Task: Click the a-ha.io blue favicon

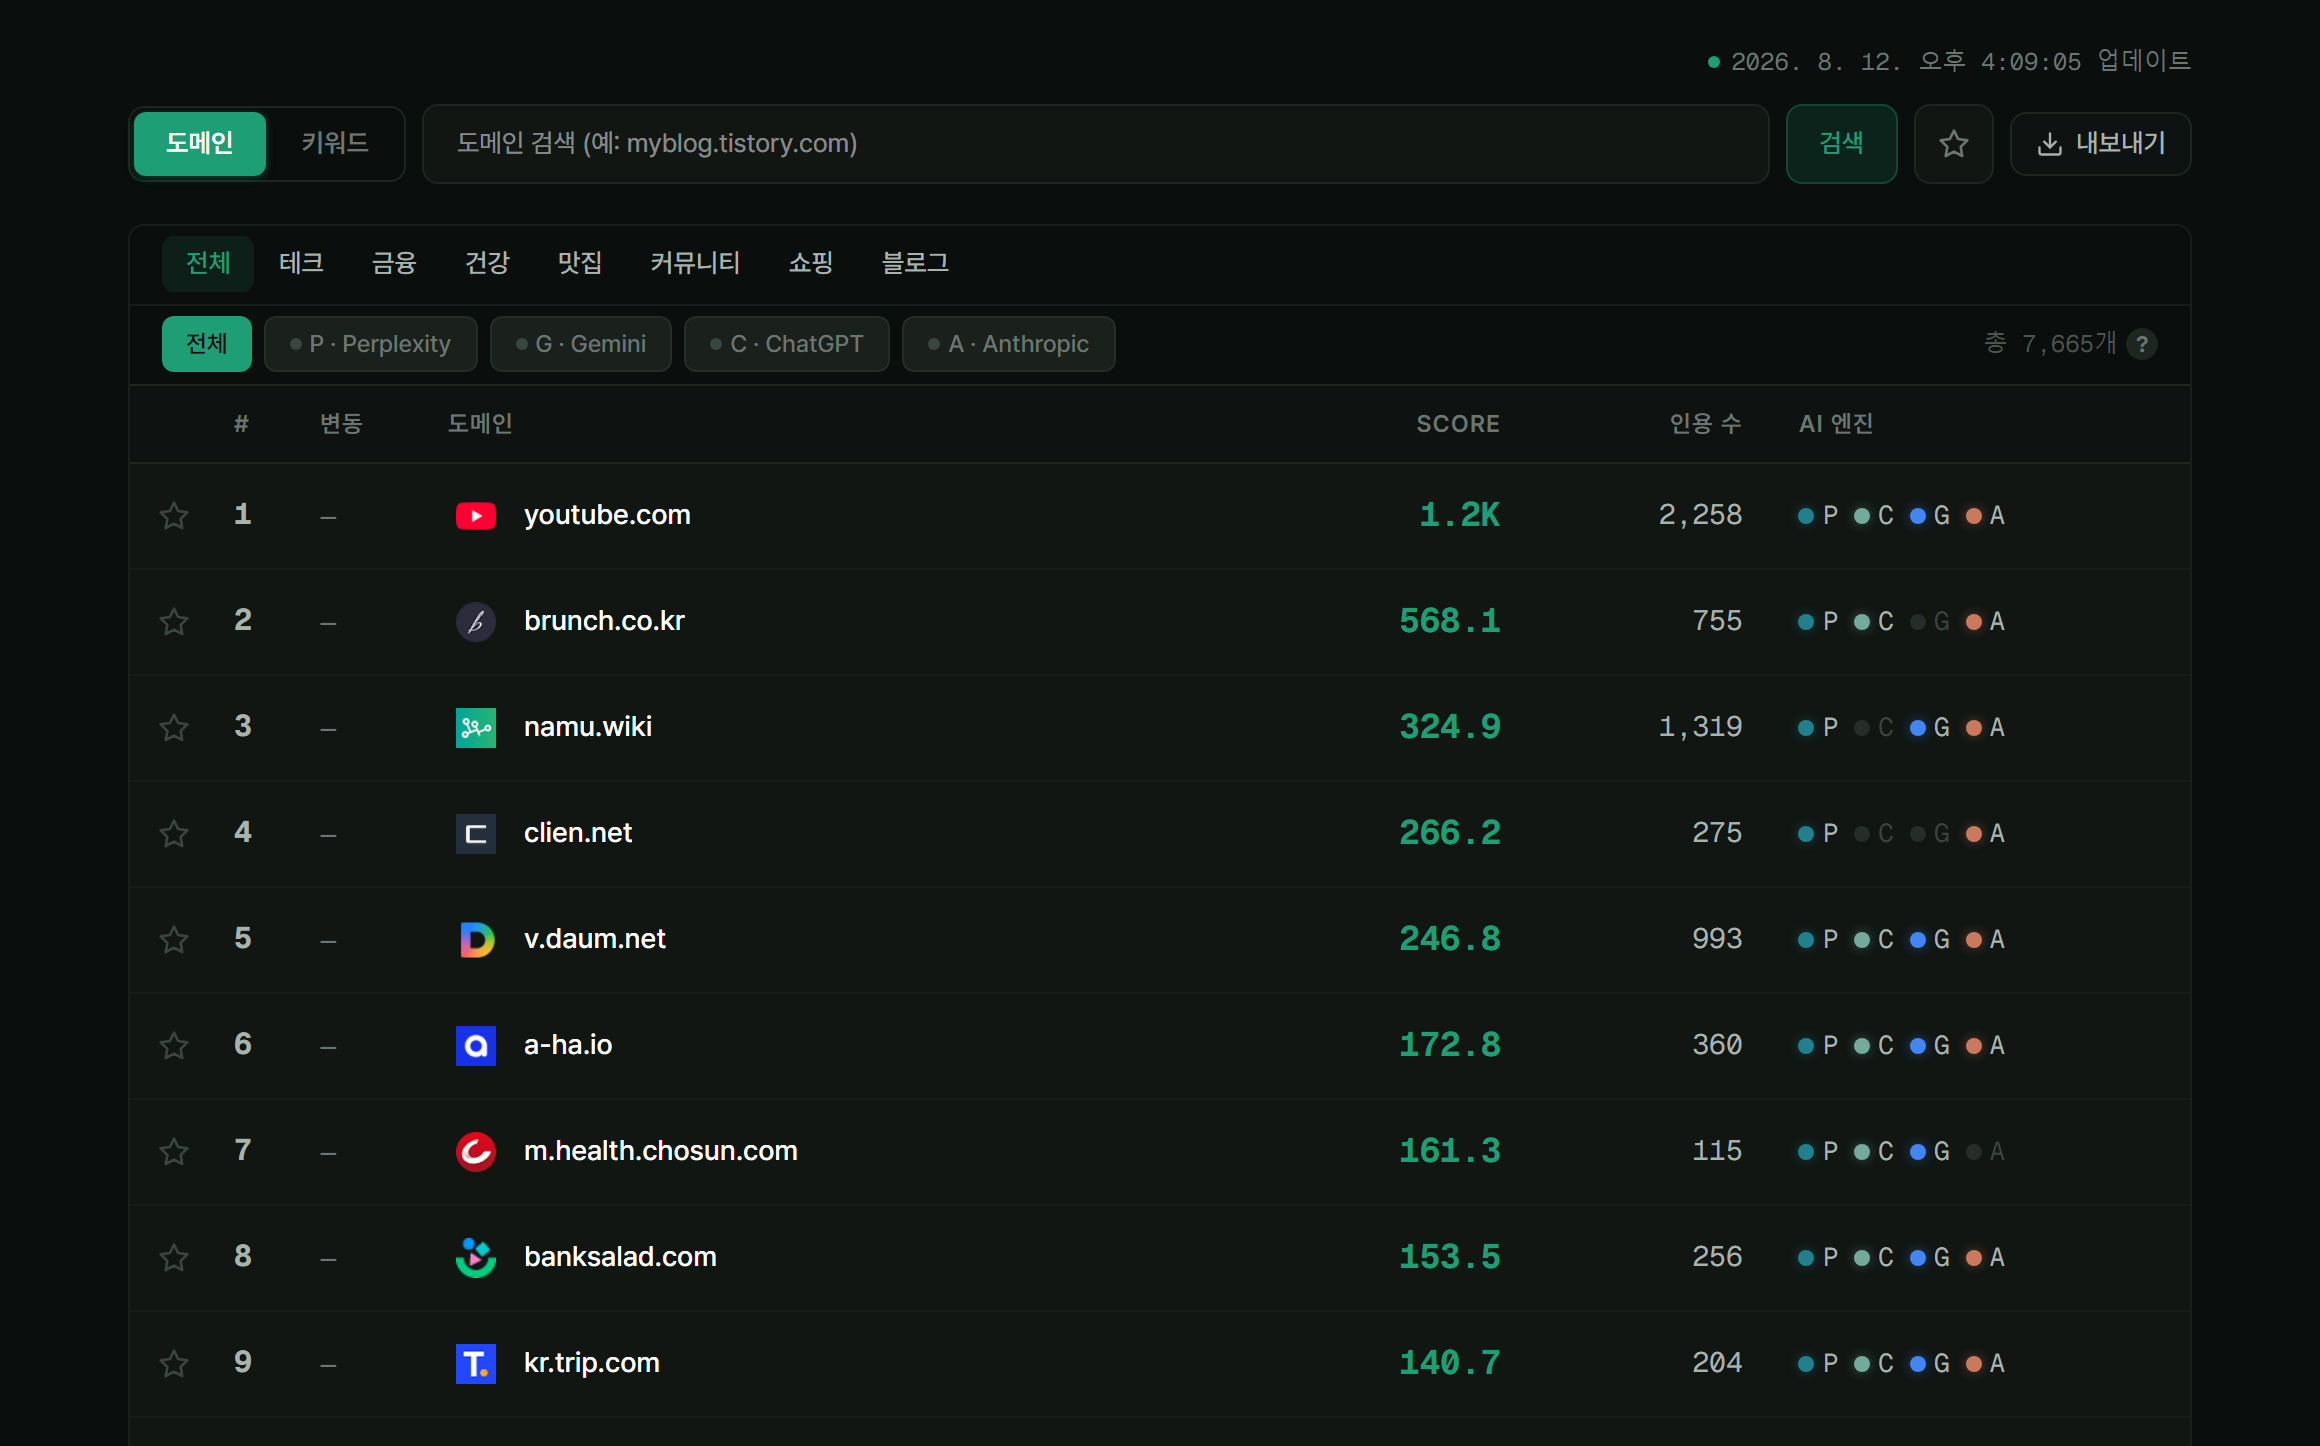Action: pos(476,1045)
